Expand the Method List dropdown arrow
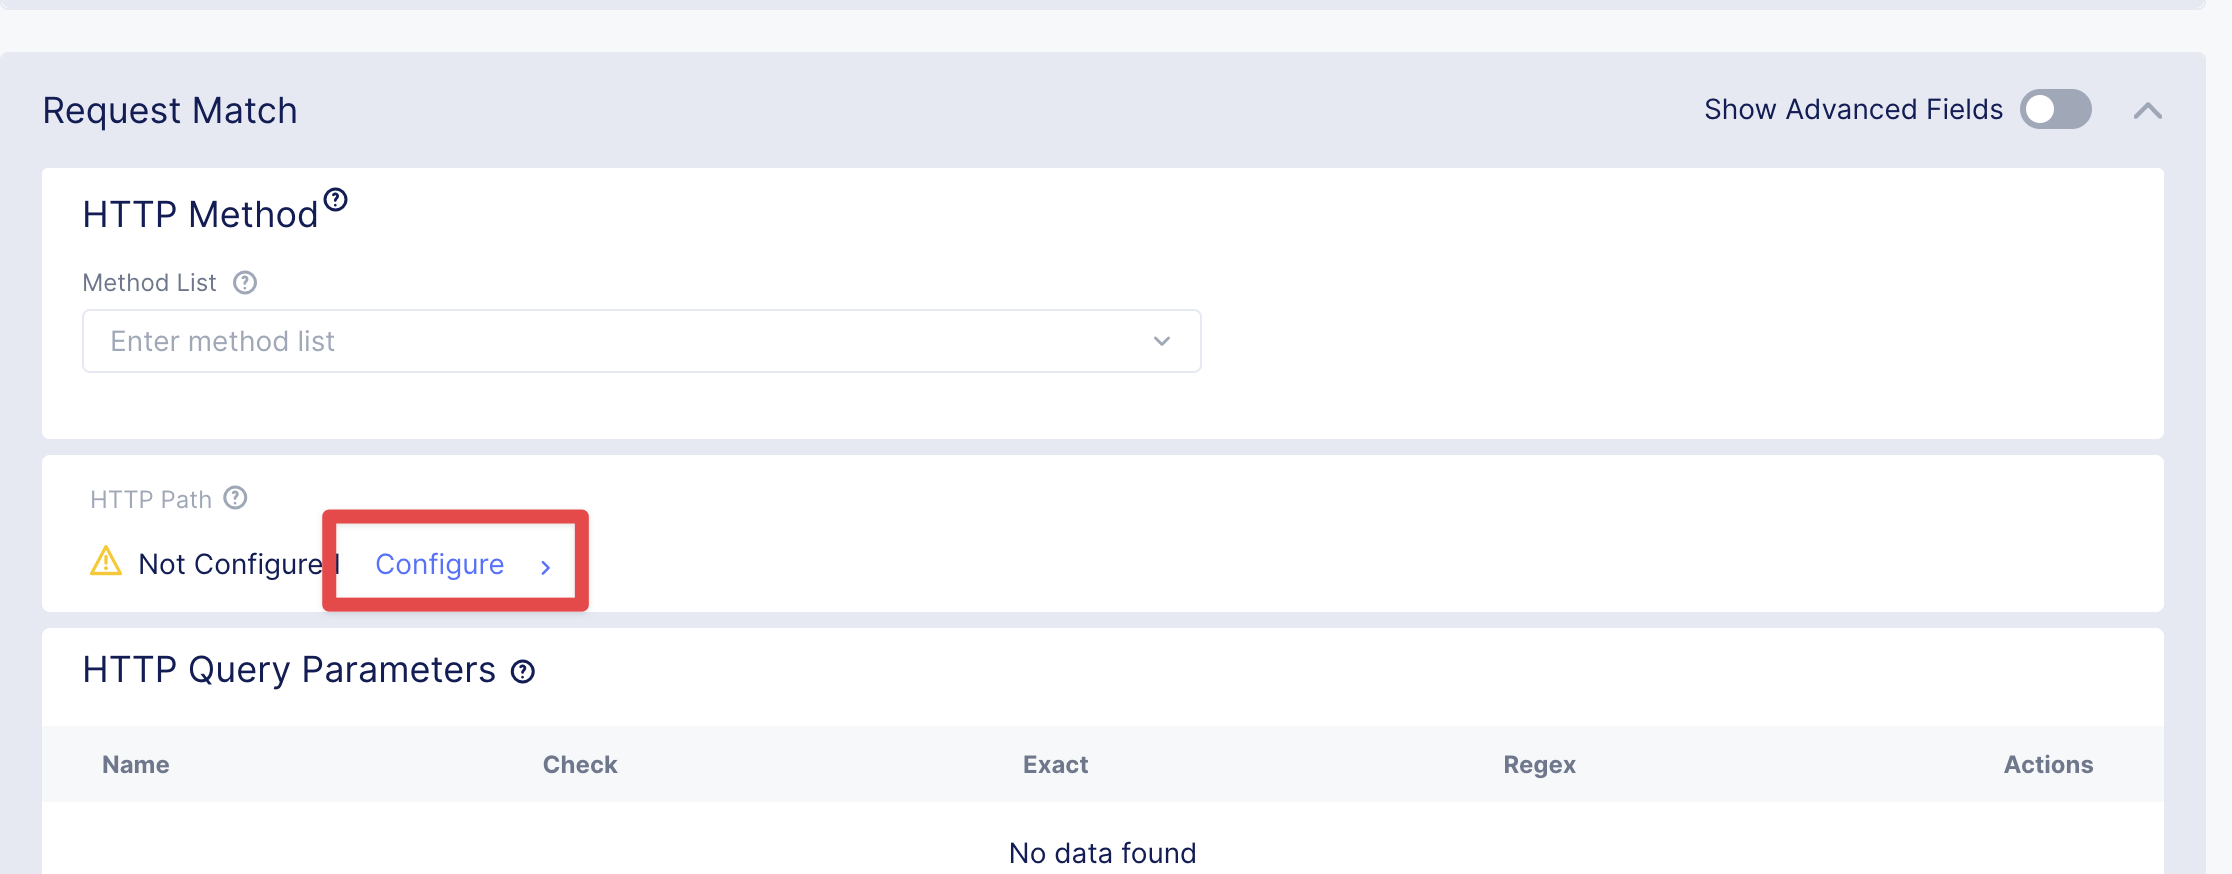The height and width of the screenshot is (874, 2232). (1161, 341)
